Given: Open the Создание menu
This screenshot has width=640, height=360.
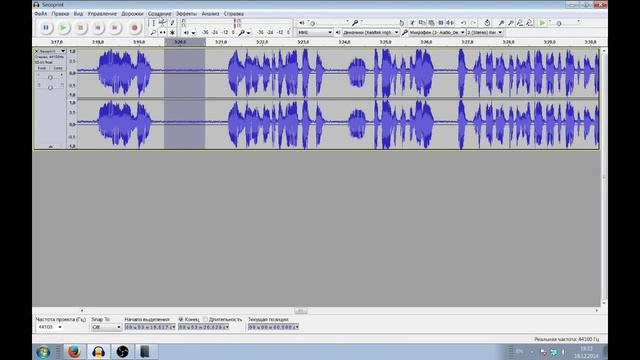Looking at the screenshot, I should 160,13.
